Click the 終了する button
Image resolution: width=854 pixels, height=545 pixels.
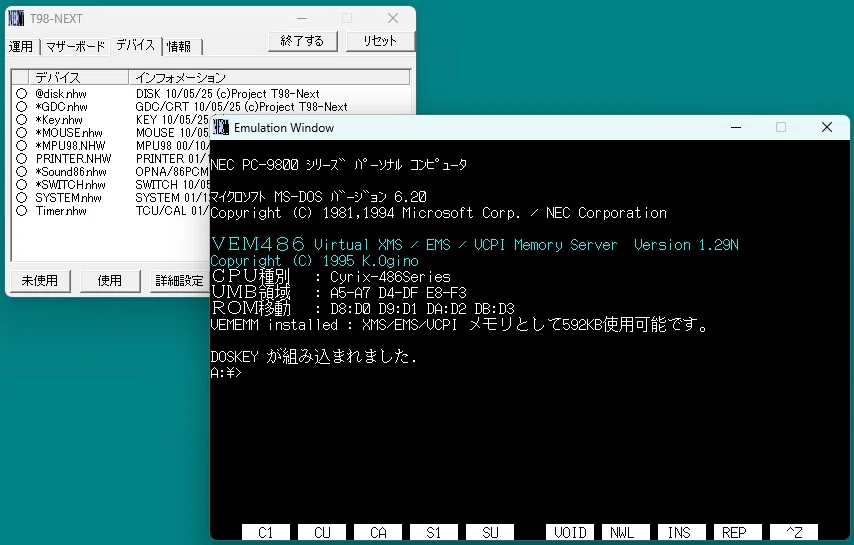(302, 41)
